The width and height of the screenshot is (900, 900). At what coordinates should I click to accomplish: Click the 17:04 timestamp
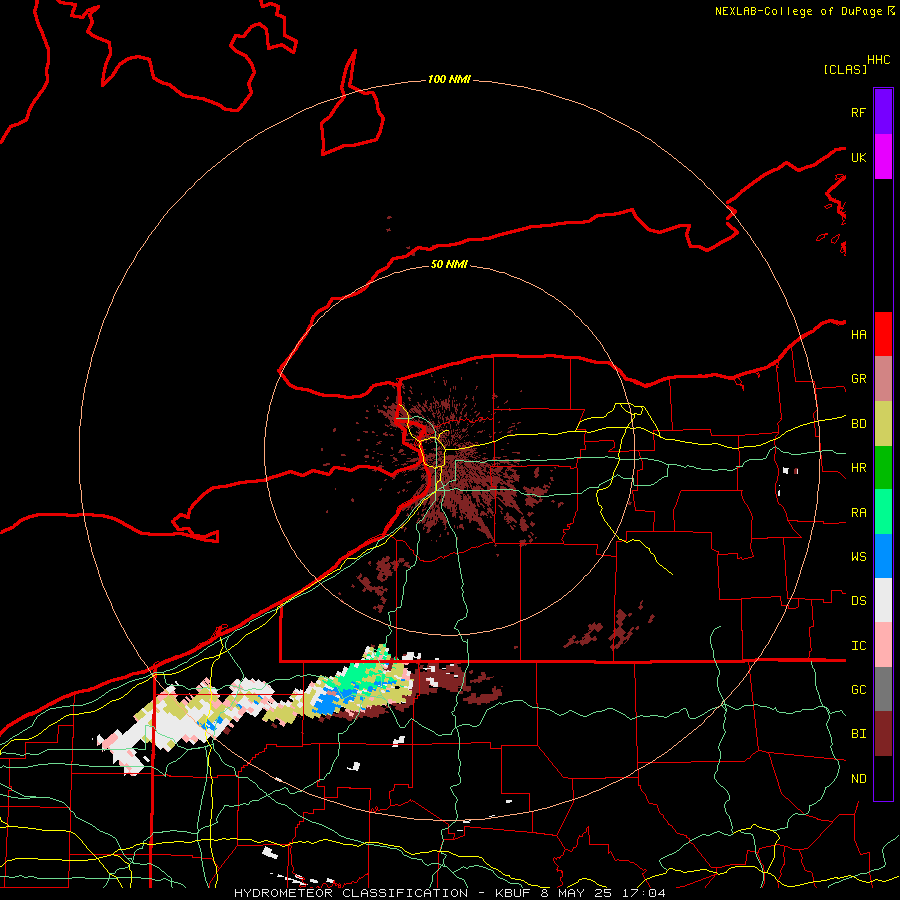[644, 893]
